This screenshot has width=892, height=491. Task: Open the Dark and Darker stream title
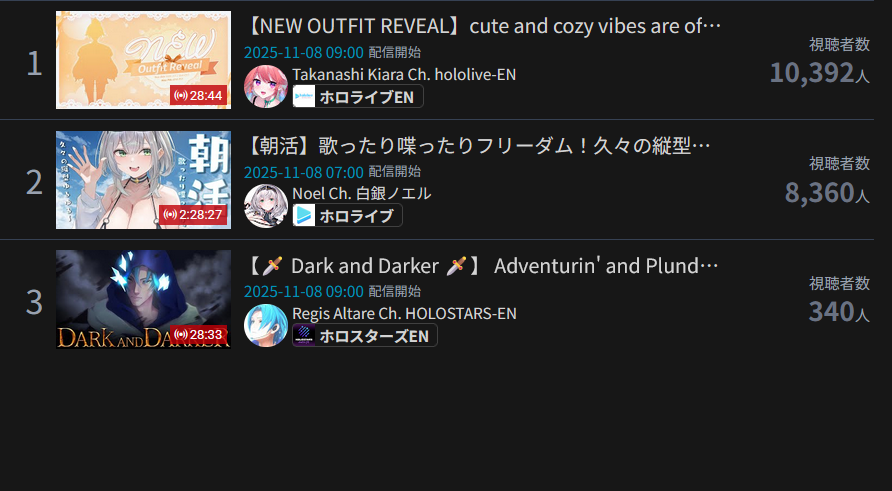[482, 266]
